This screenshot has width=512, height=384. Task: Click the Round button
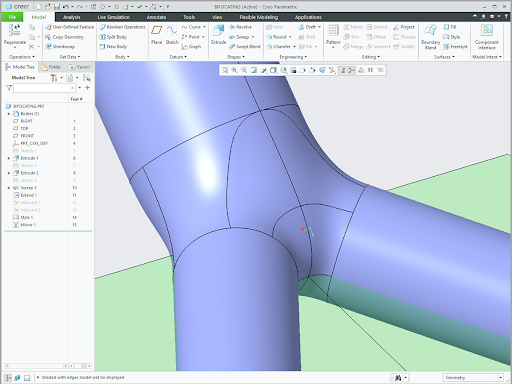click(279, 37)
